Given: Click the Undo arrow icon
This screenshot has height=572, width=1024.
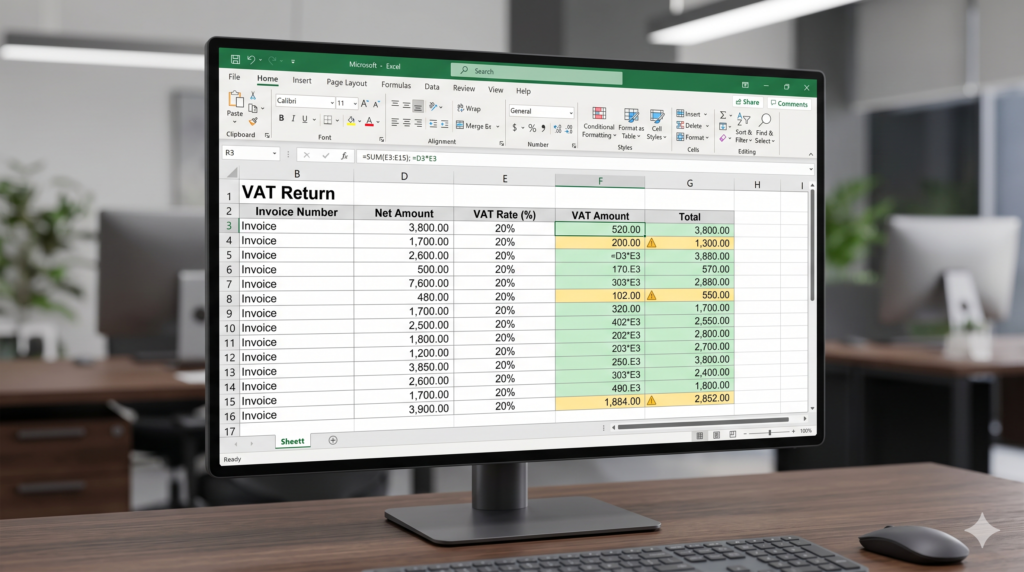Looking at the screenshot, I should click(x=251, y=60).
